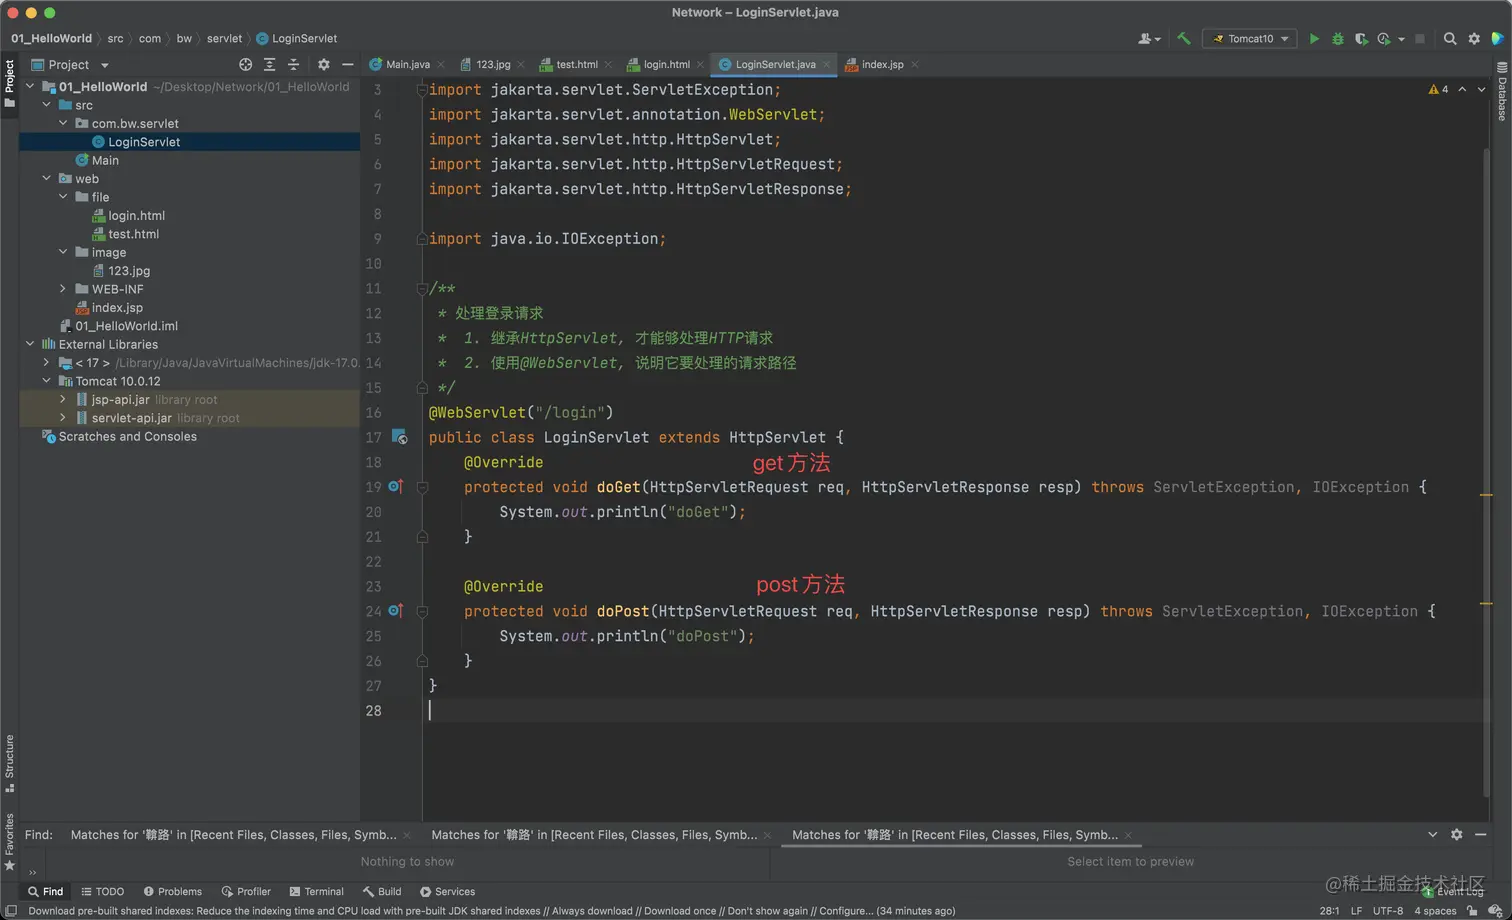Start debugging with the bug icon
Viewport: 1512px width, 920px height.
pyautogui.click(x=1338, y=39)
